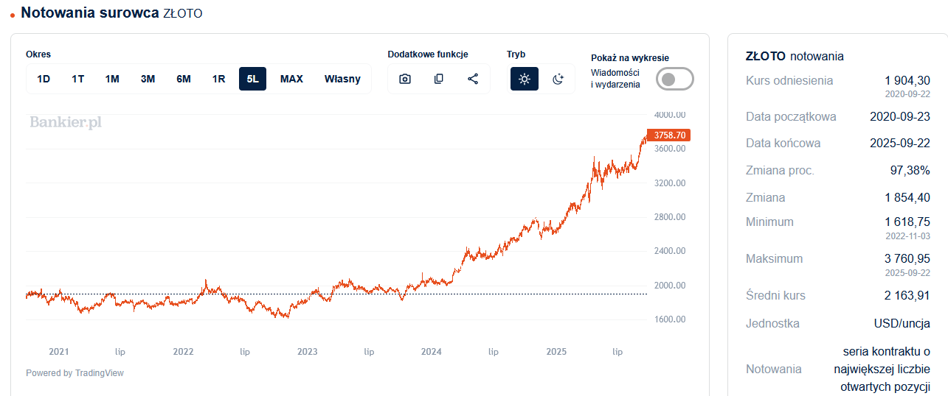Viewport: 948px width, 396px height.
Task: Show the MAX period range
Action: pyautogui.click(x=291, y=79)
